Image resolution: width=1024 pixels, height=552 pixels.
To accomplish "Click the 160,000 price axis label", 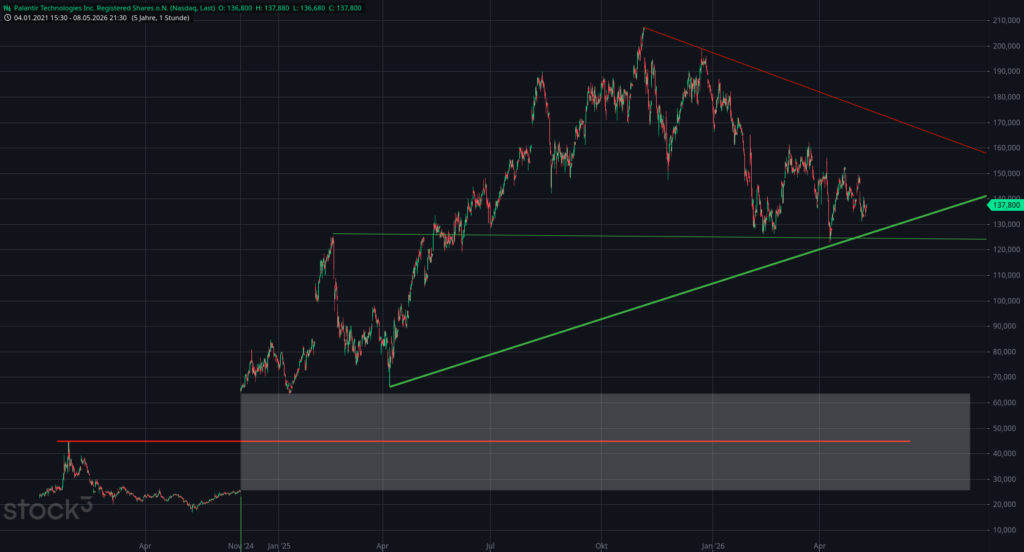I will [1006, 148].
